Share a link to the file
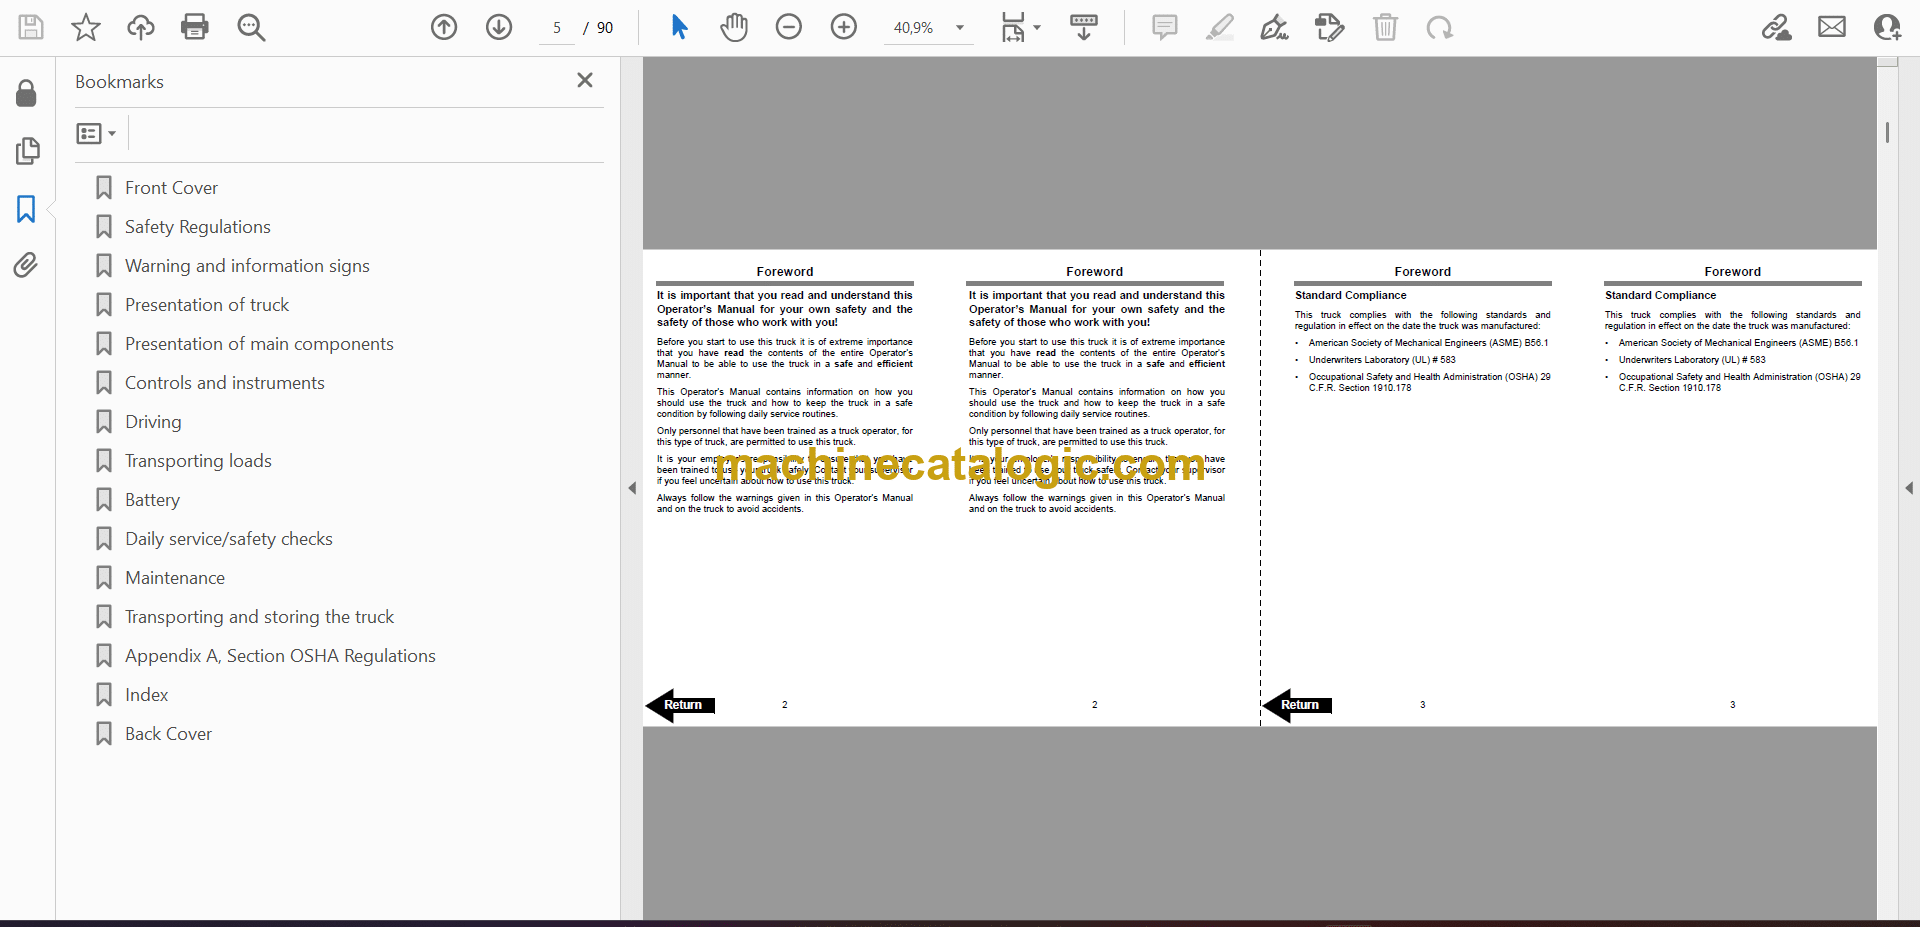The width and height of the screenshot is (1920, 927). pyautogui.click(x=1776, y=27)
